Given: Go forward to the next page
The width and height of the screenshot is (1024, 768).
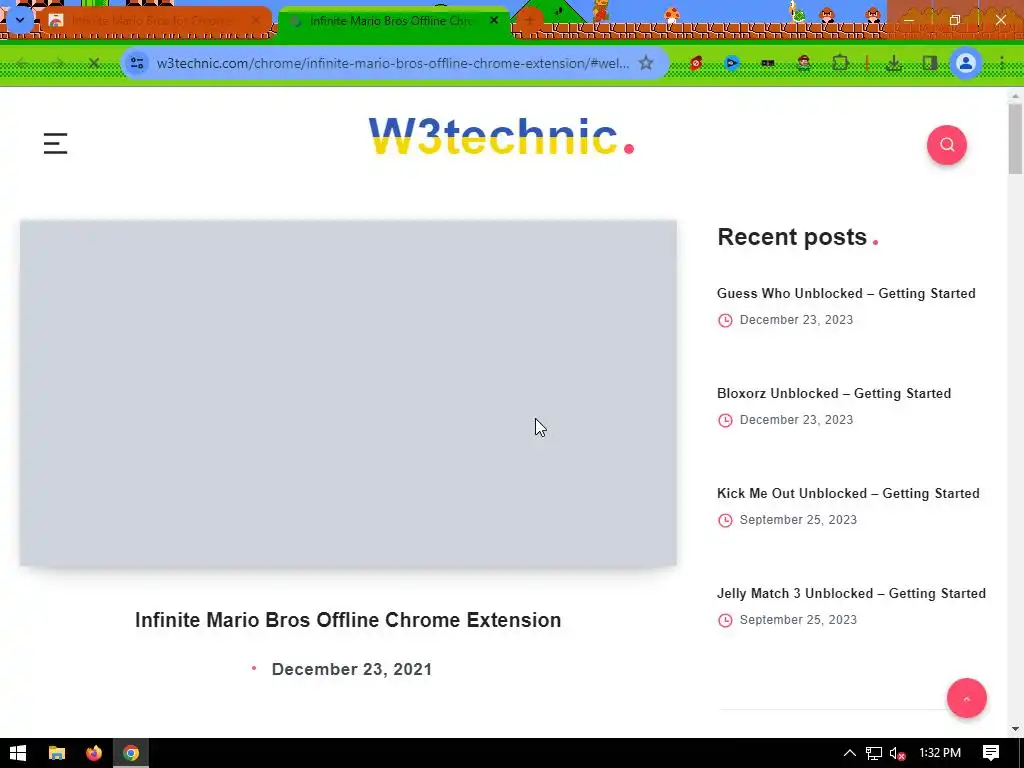Looking at the screenshot, I should point(57,63).
